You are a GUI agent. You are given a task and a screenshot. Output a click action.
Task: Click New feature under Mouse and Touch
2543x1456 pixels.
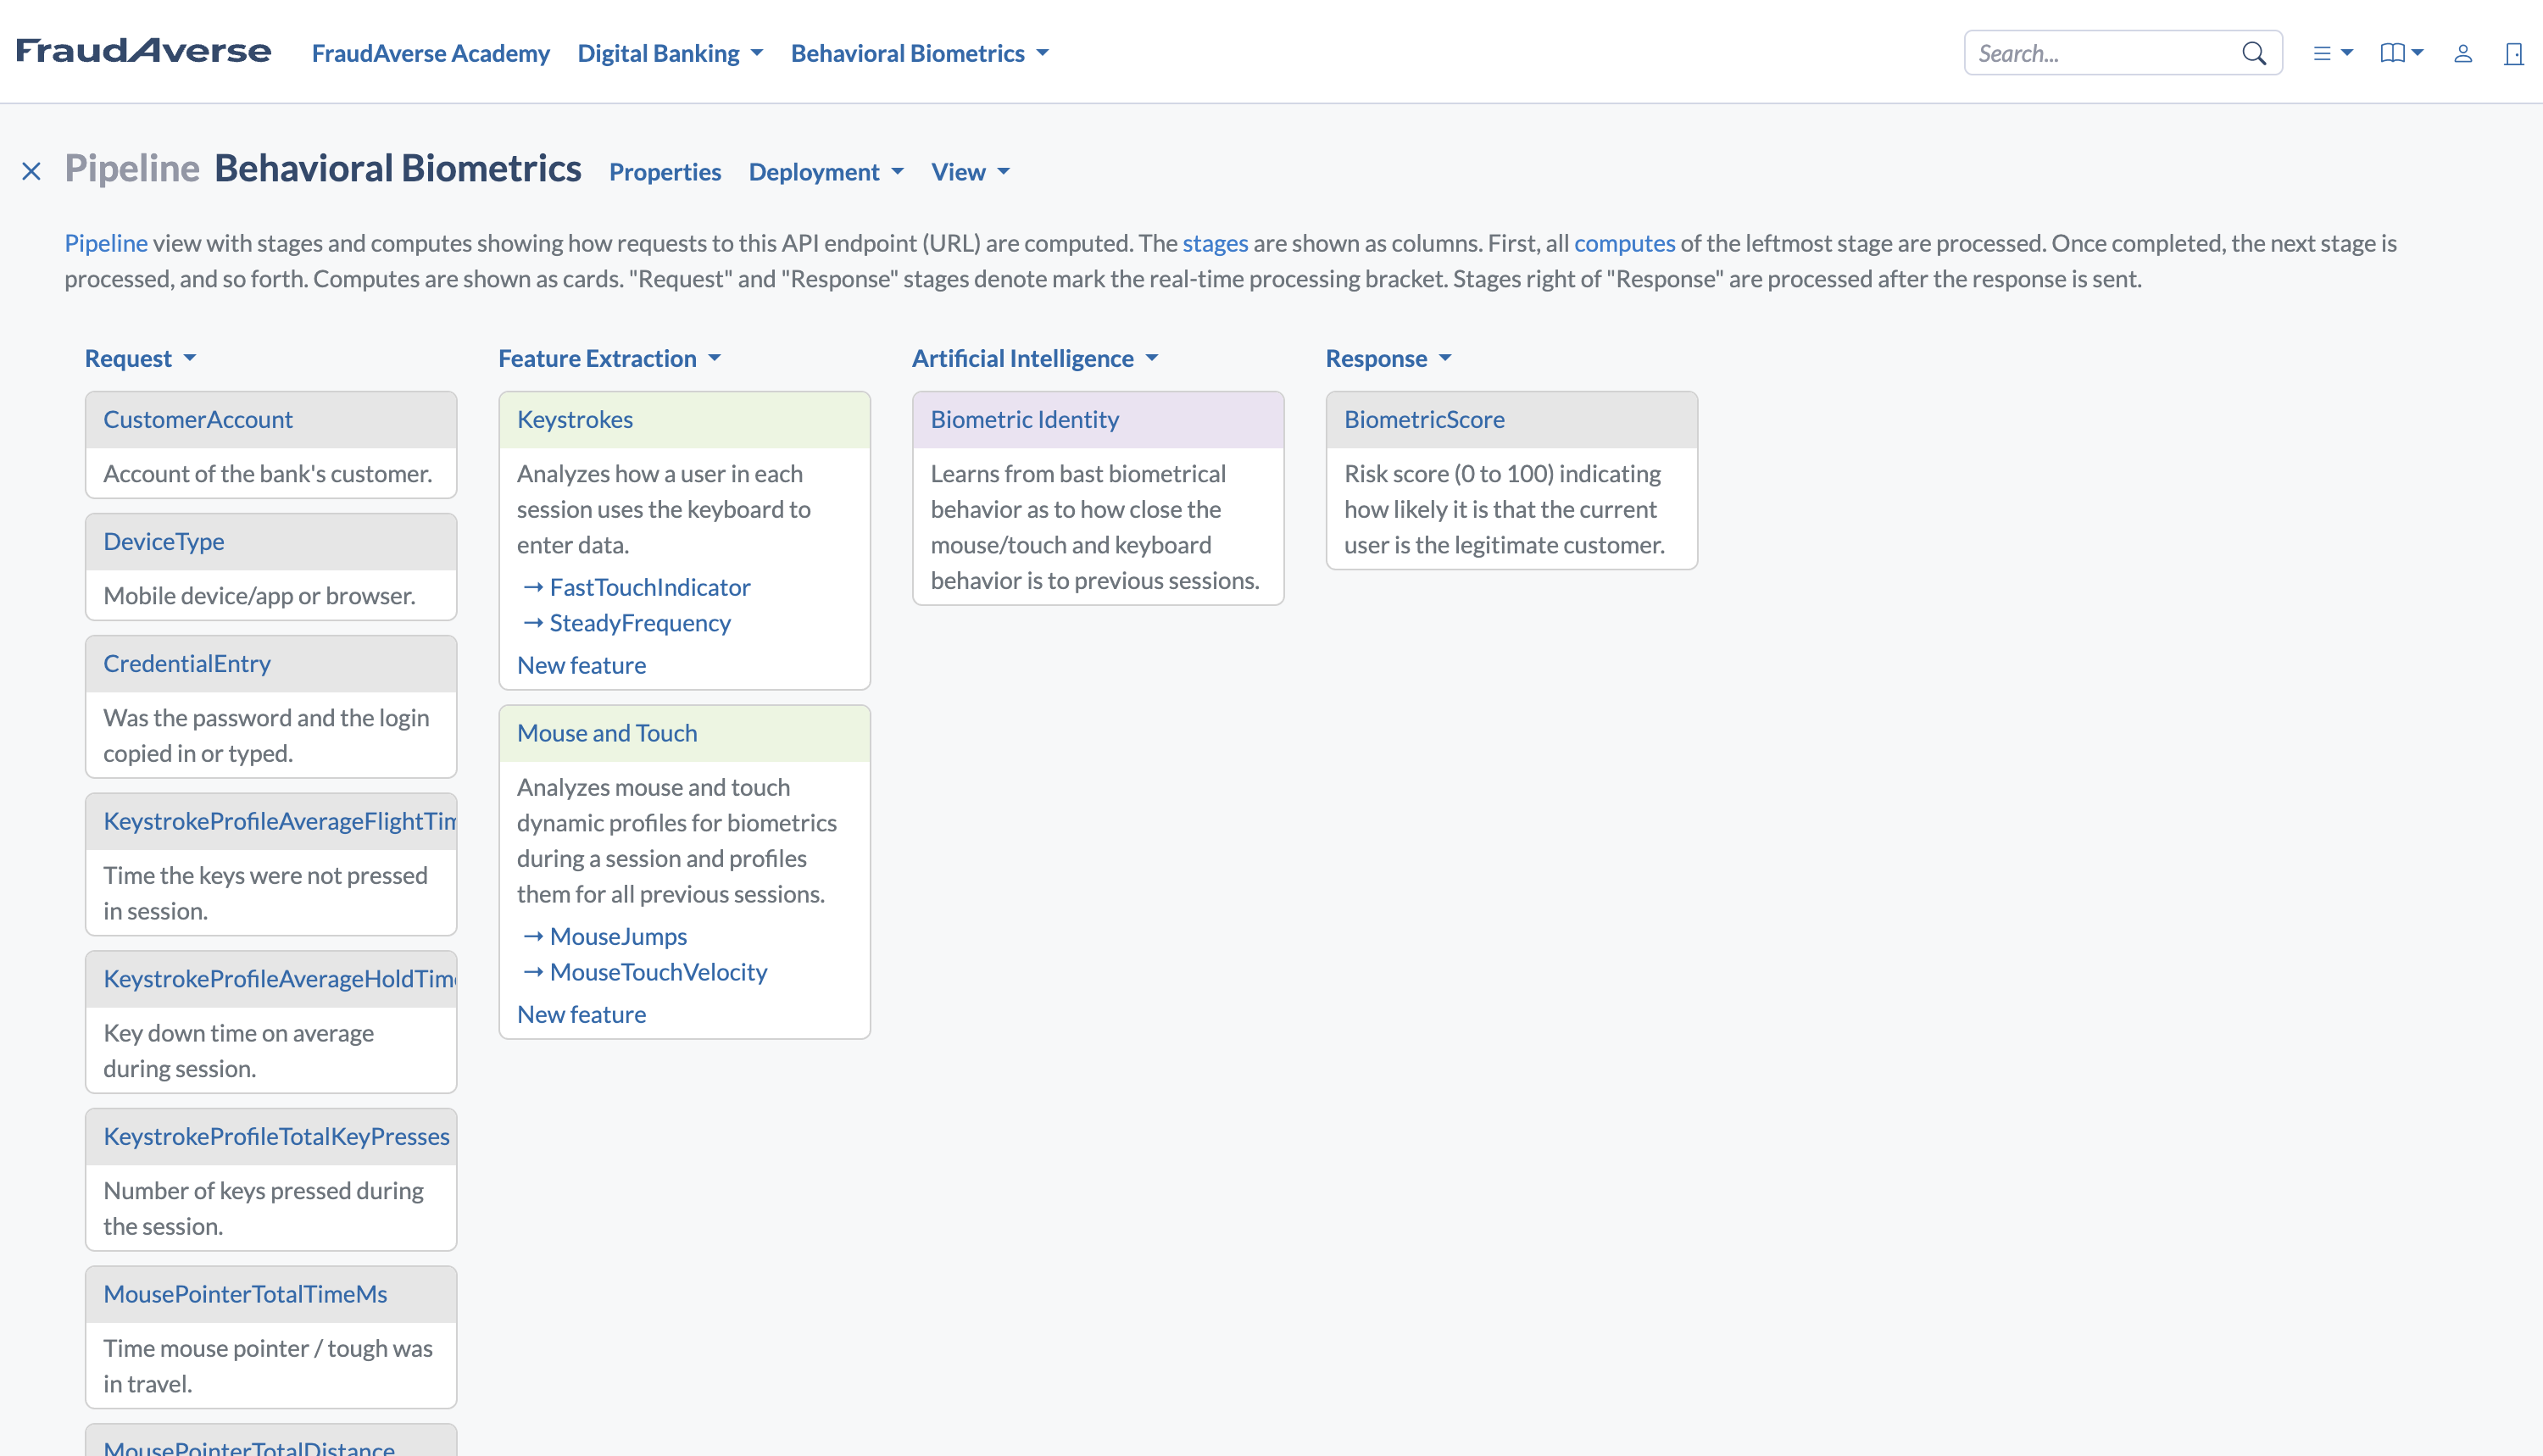click(x=581, y=1014)
